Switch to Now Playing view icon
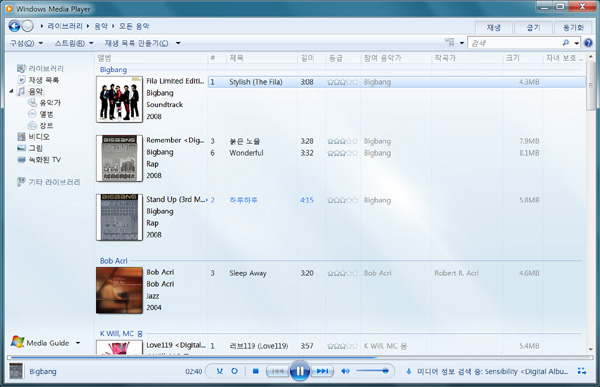Screen dimensions: 600x387 point(582,371)
